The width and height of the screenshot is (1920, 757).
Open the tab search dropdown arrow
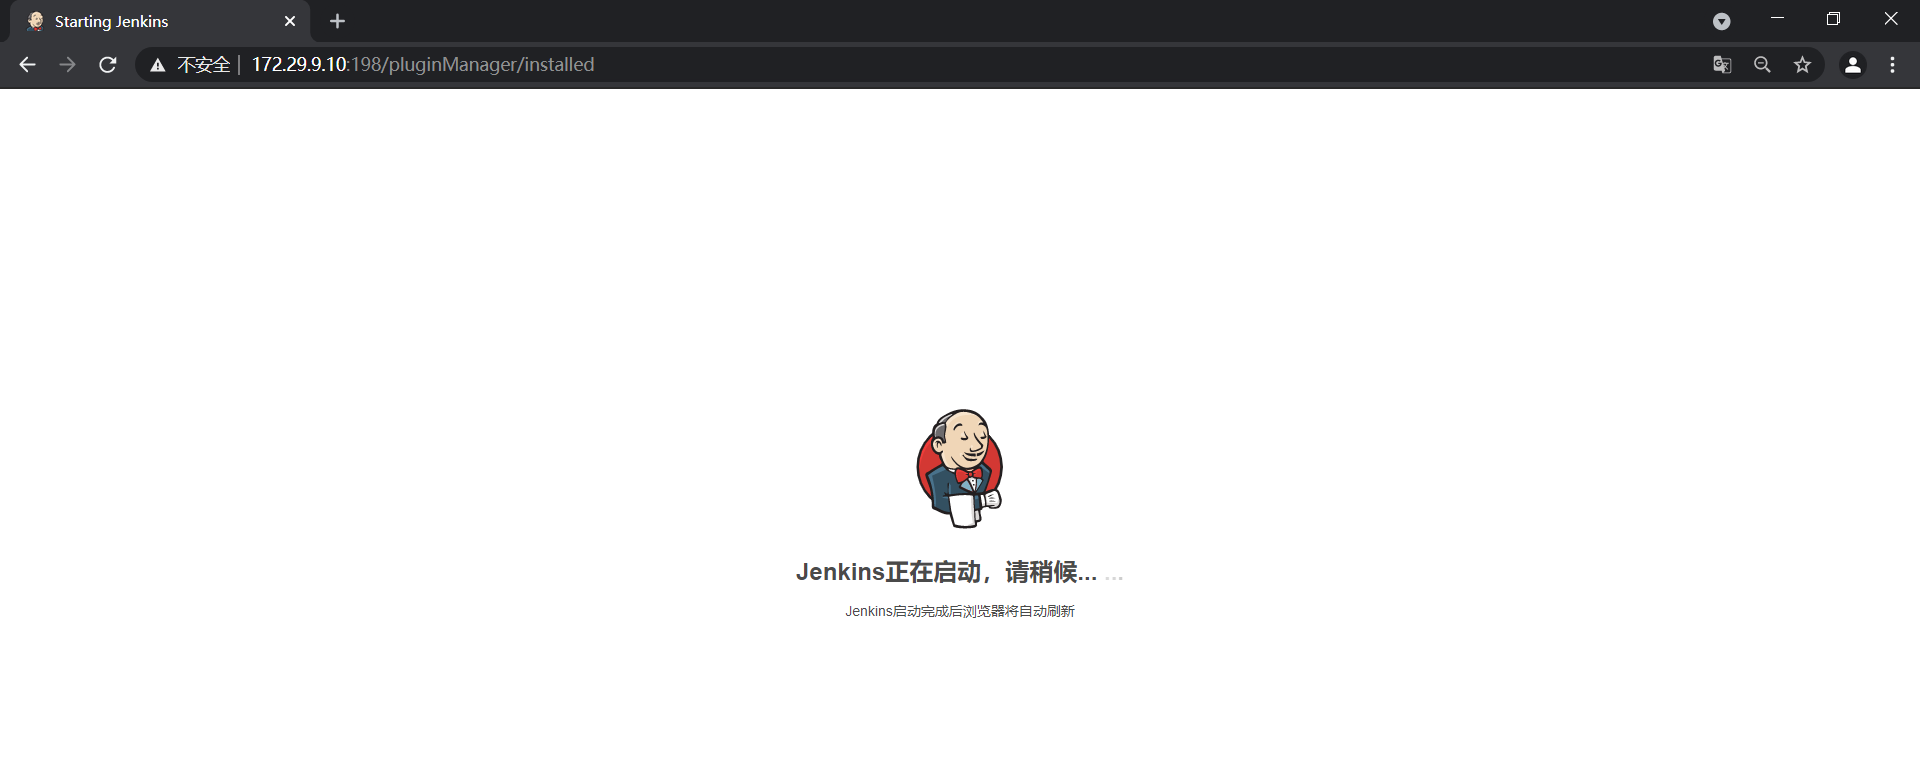point(1721,21)
